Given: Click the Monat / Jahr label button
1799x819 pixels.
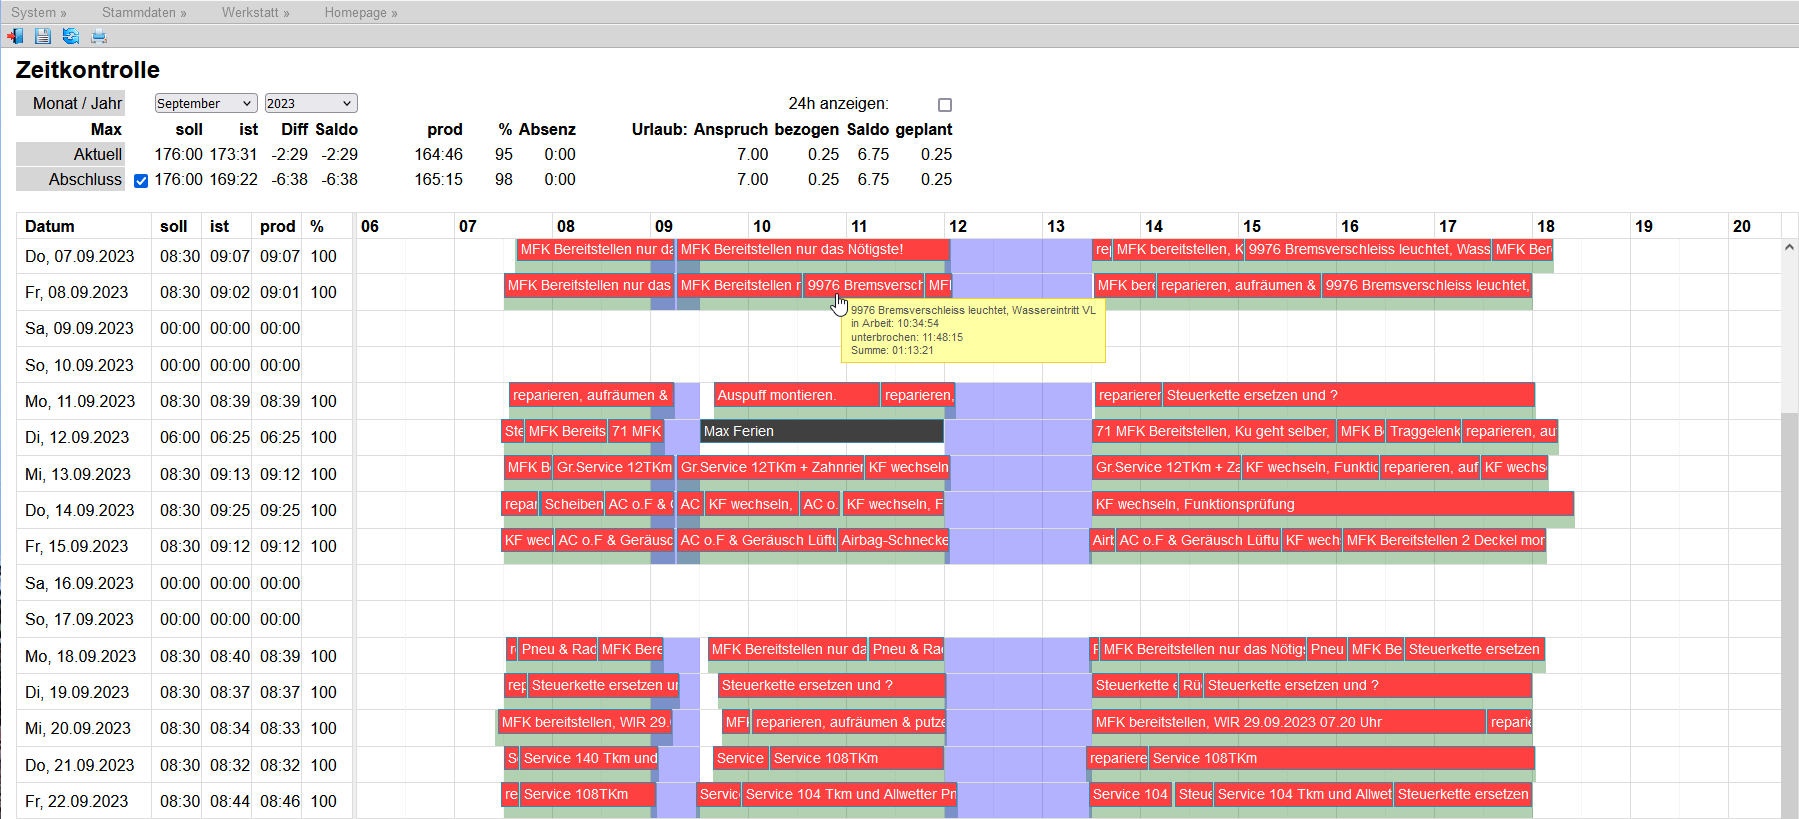Looking at the screenshot, I should pos(70,103).
